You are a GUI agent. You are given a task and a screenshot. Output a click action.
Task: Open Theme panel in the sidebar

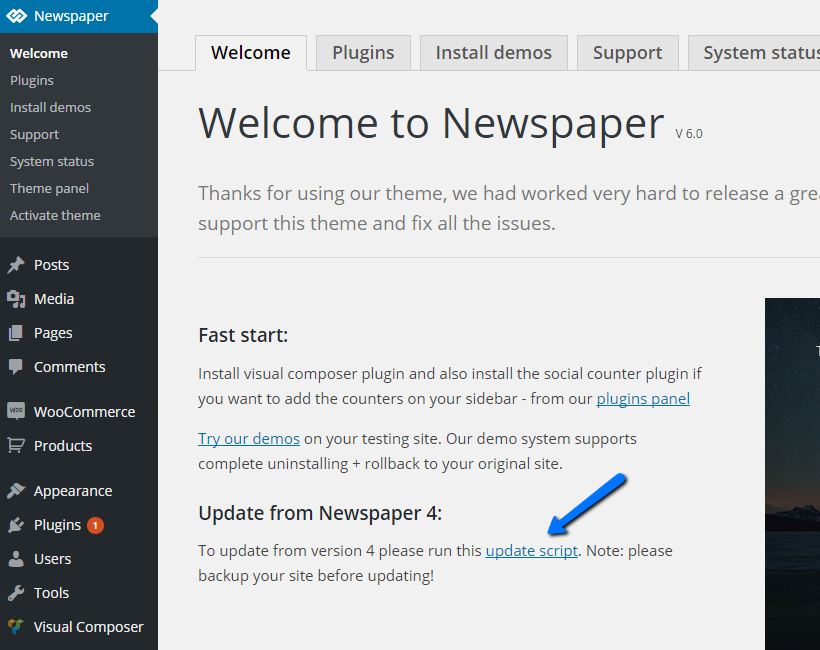point(49,188)
